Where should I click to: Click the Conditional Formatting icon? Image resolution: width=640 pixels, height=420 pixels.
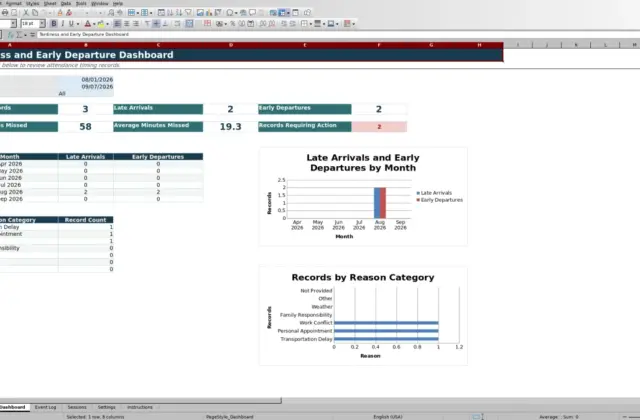click(x=347, y=24)
